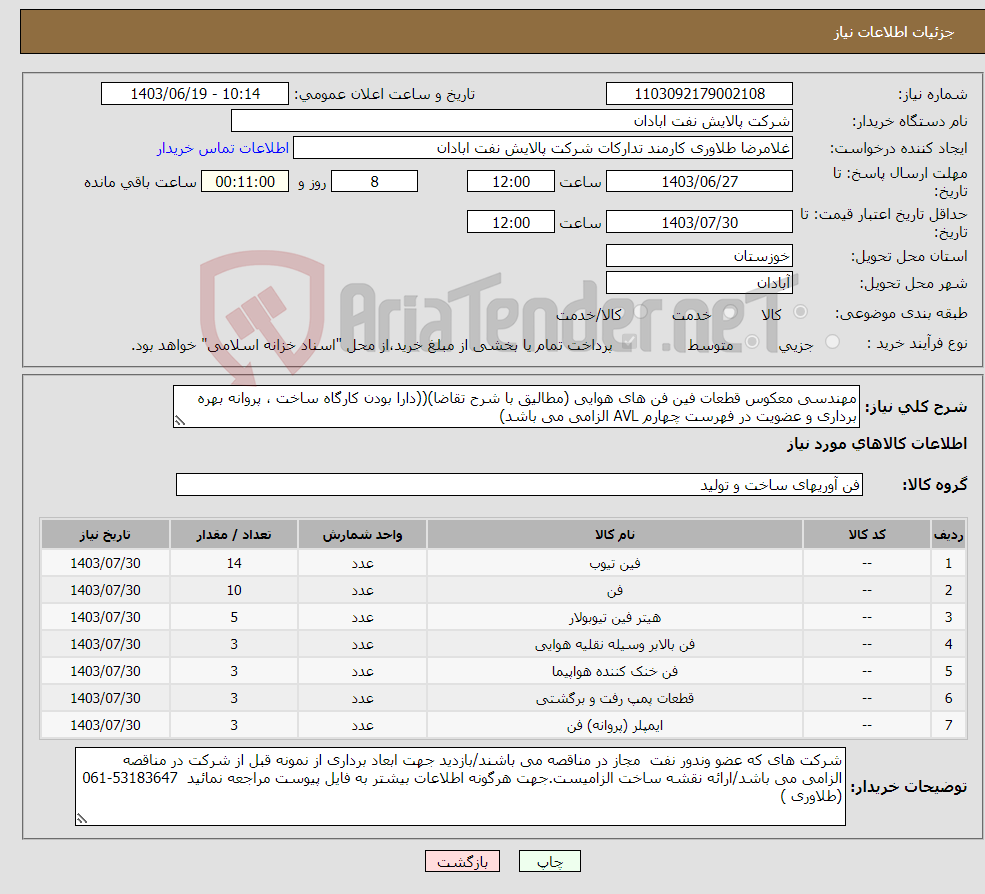Click the delivery province field خوزستان
The height and width of the screenshot is (894, 985).
click(699, 256)
